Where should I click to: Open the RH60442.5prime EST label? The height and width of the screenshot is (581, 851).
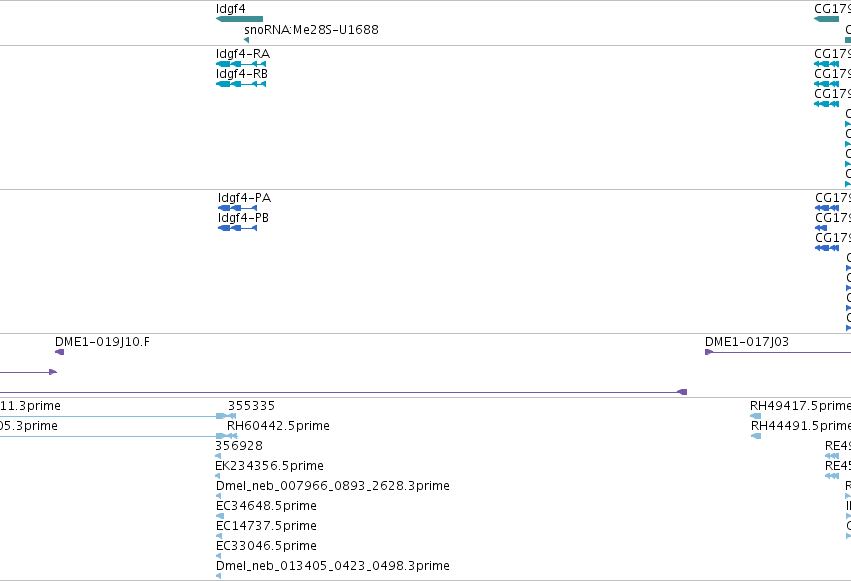(278, 426)
